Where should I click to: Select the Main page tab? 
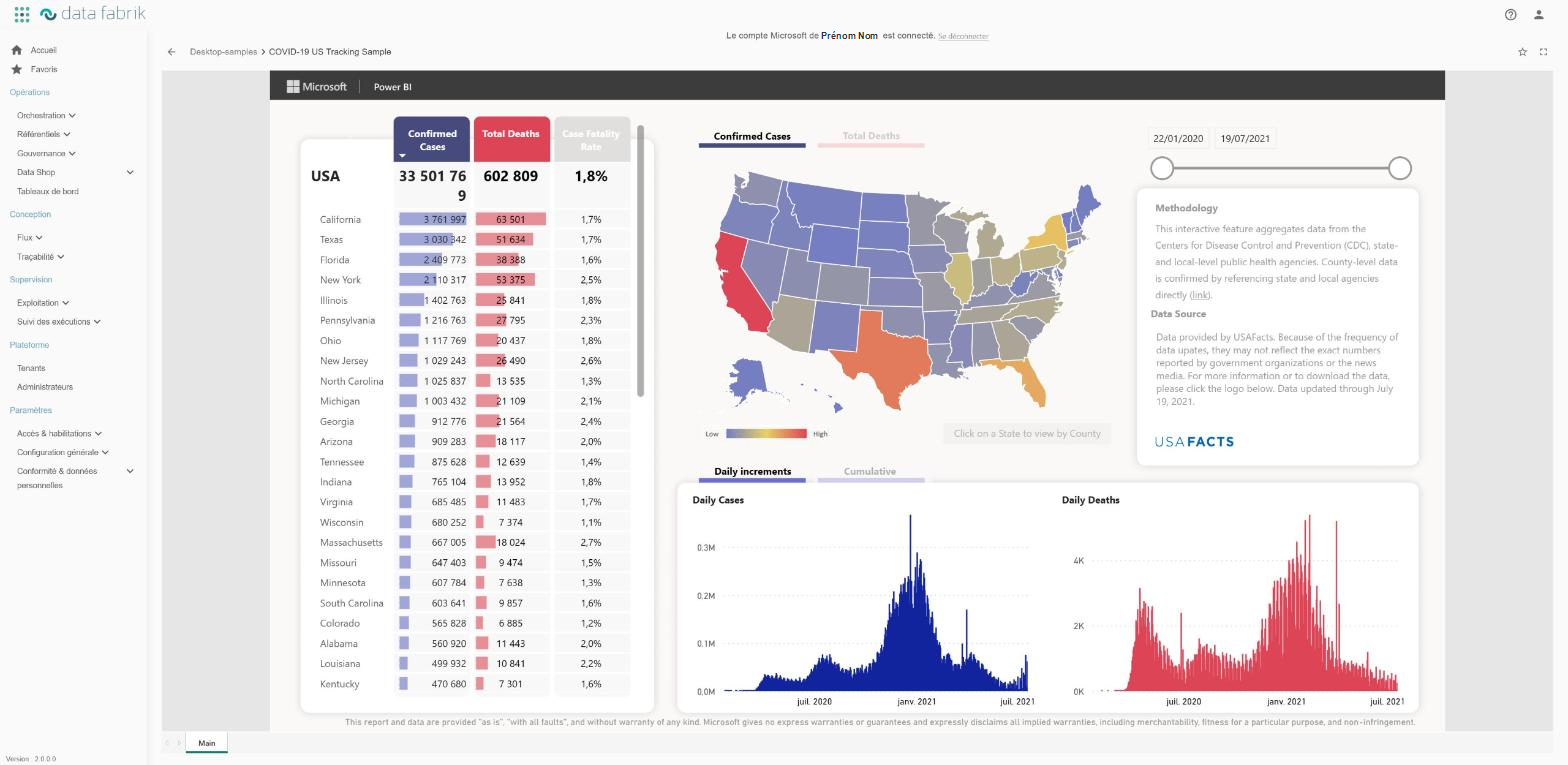click(207, 743)
